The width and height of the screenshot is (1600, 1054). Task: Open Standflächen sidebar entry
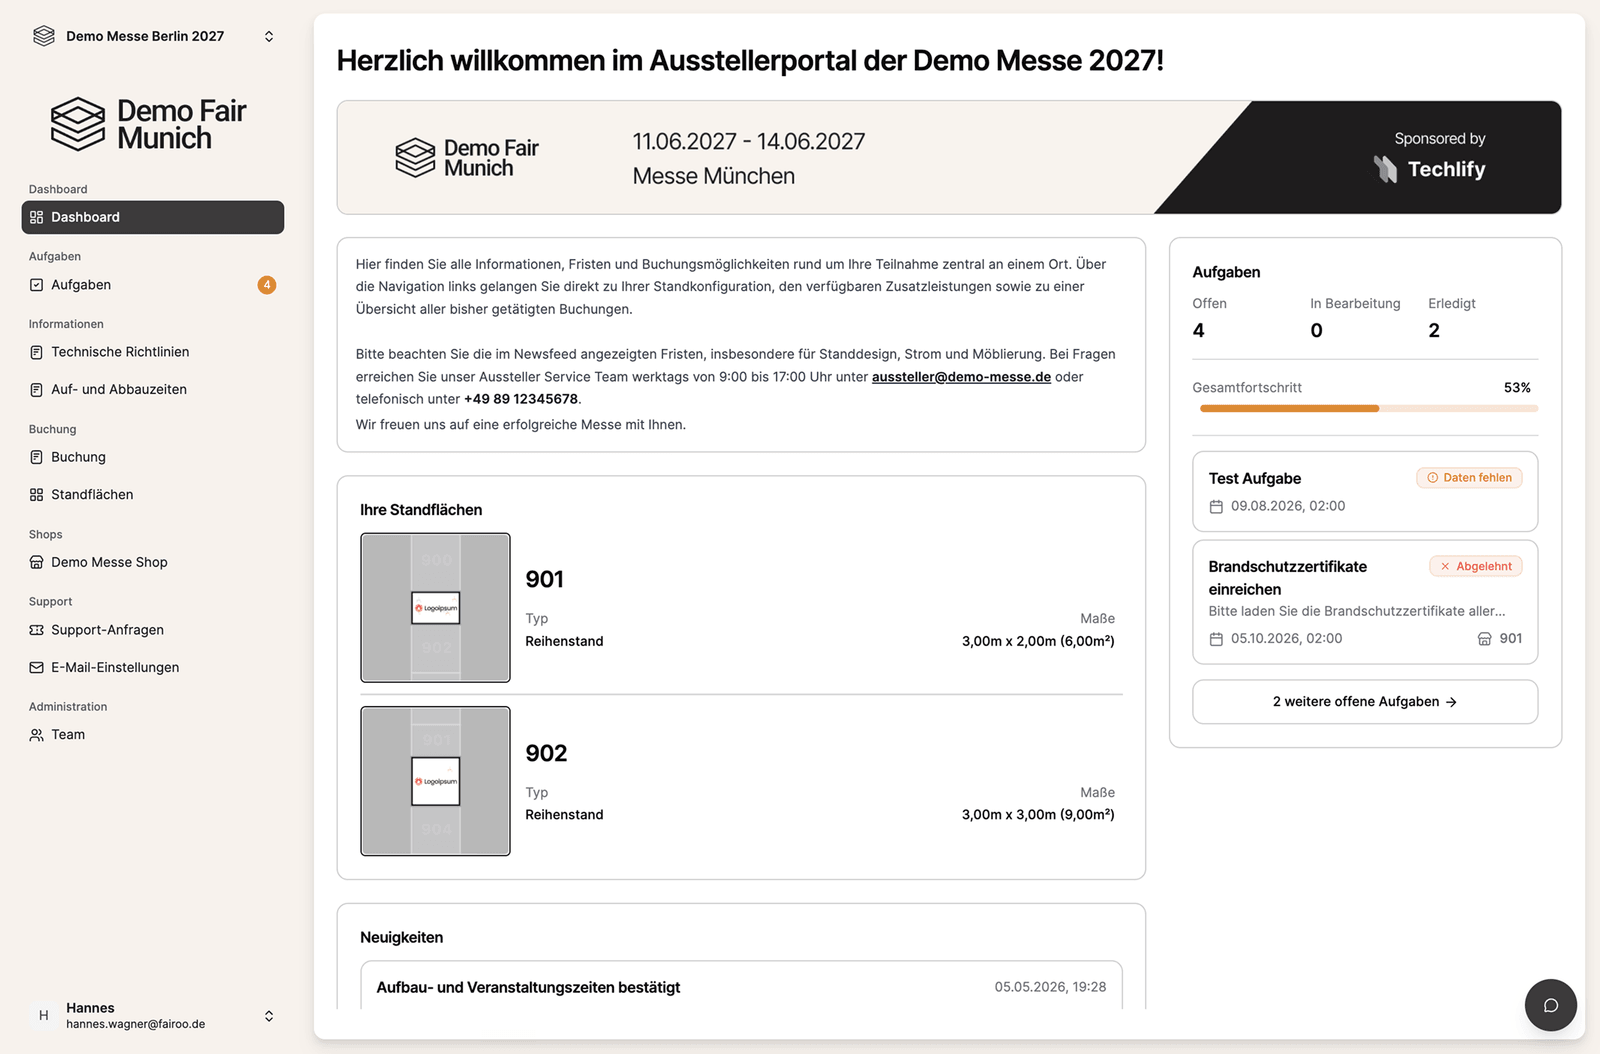153,495
